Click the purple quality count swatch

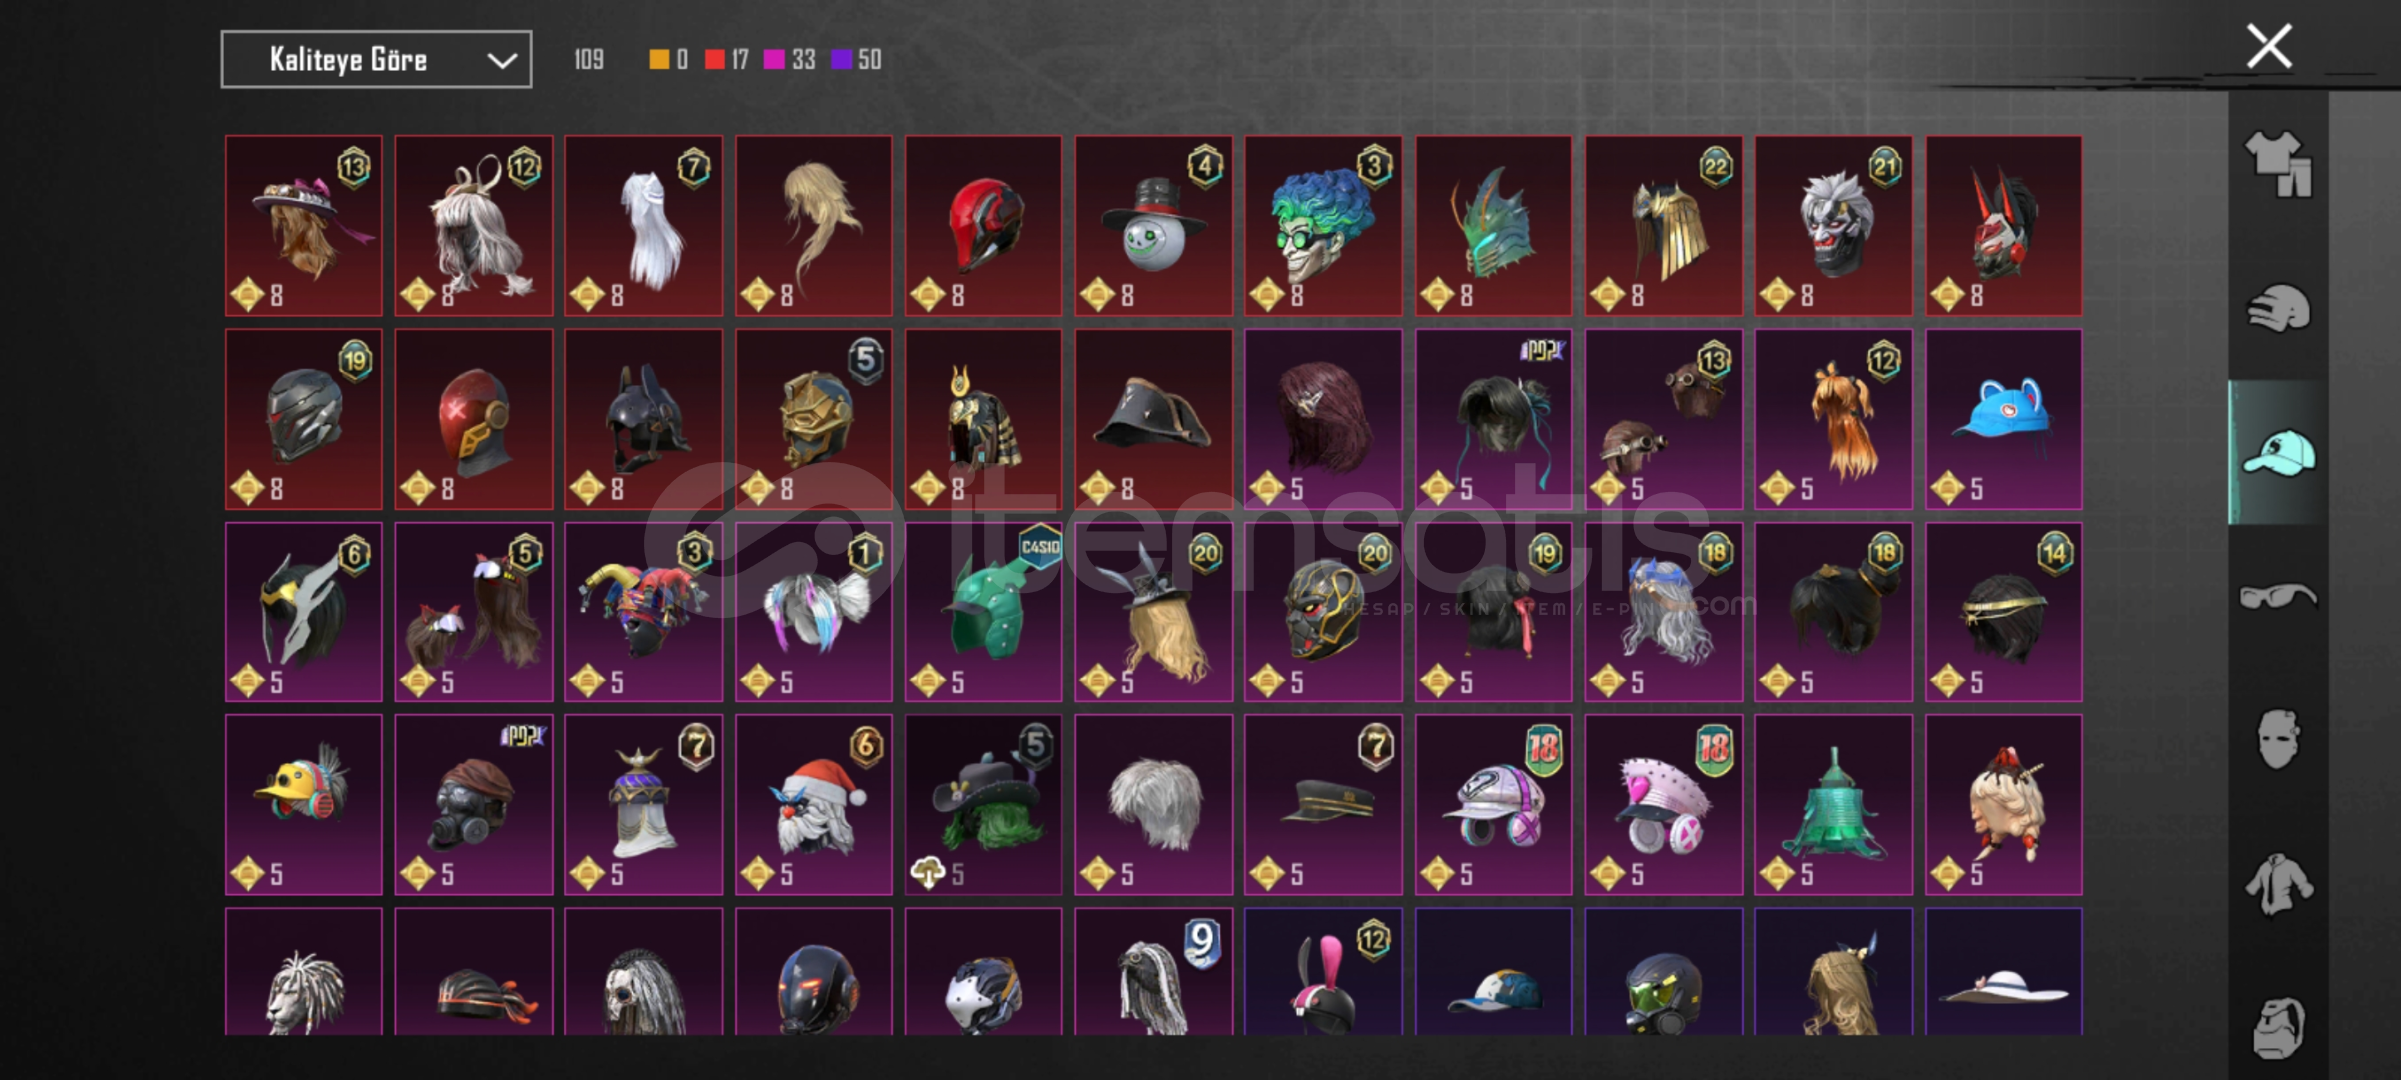point(842,60)
